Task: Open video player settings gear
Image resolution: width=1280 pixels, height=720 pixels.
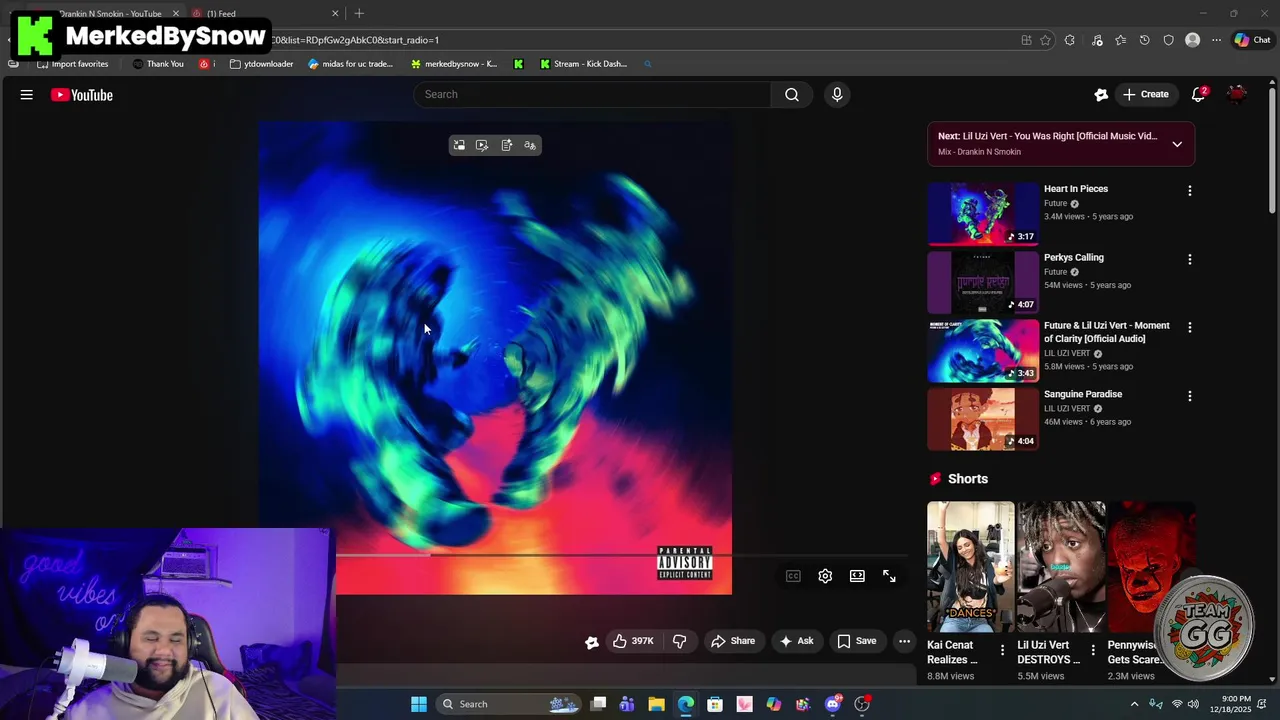Action: tap(825, 576)
